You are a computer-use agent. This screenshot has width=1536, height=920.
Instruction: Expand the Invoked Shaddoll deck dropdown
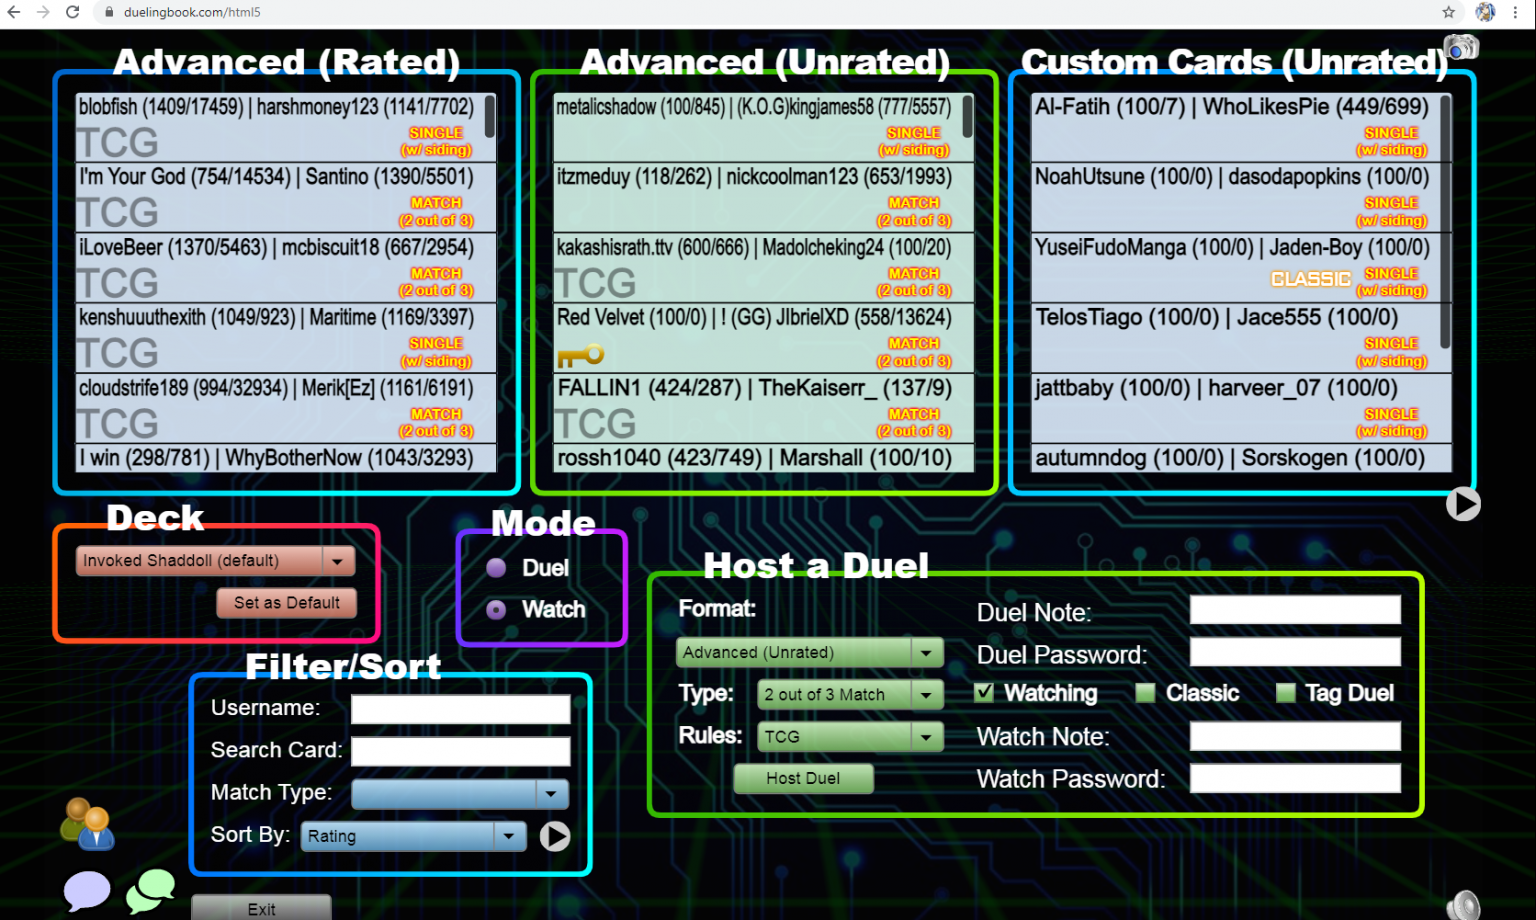coord(338,561)
